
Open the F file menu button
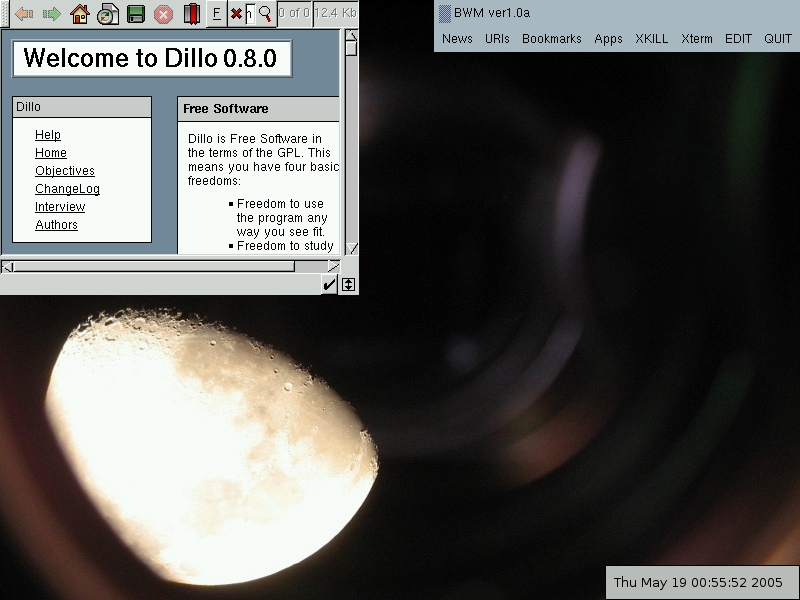[216, 14]
